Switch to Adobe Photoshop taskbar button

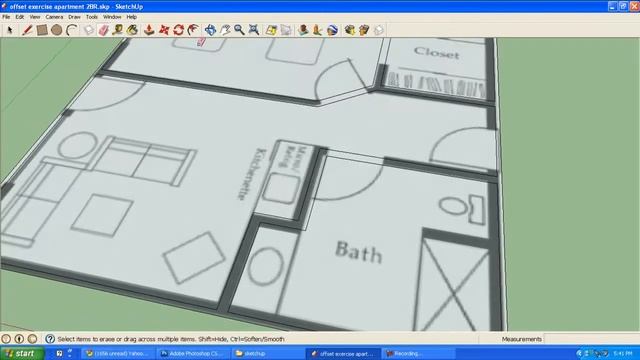click(193, 353)
